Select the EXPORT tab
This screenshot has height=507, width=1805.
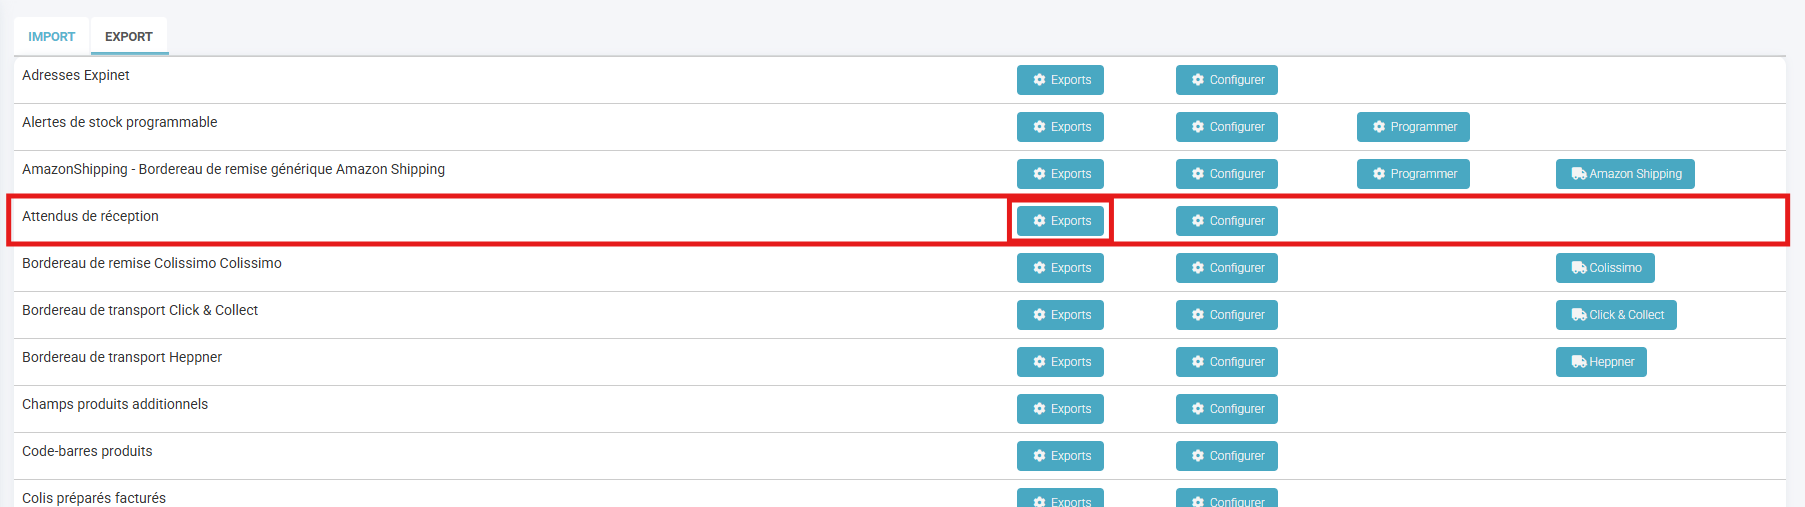(129, 37)
